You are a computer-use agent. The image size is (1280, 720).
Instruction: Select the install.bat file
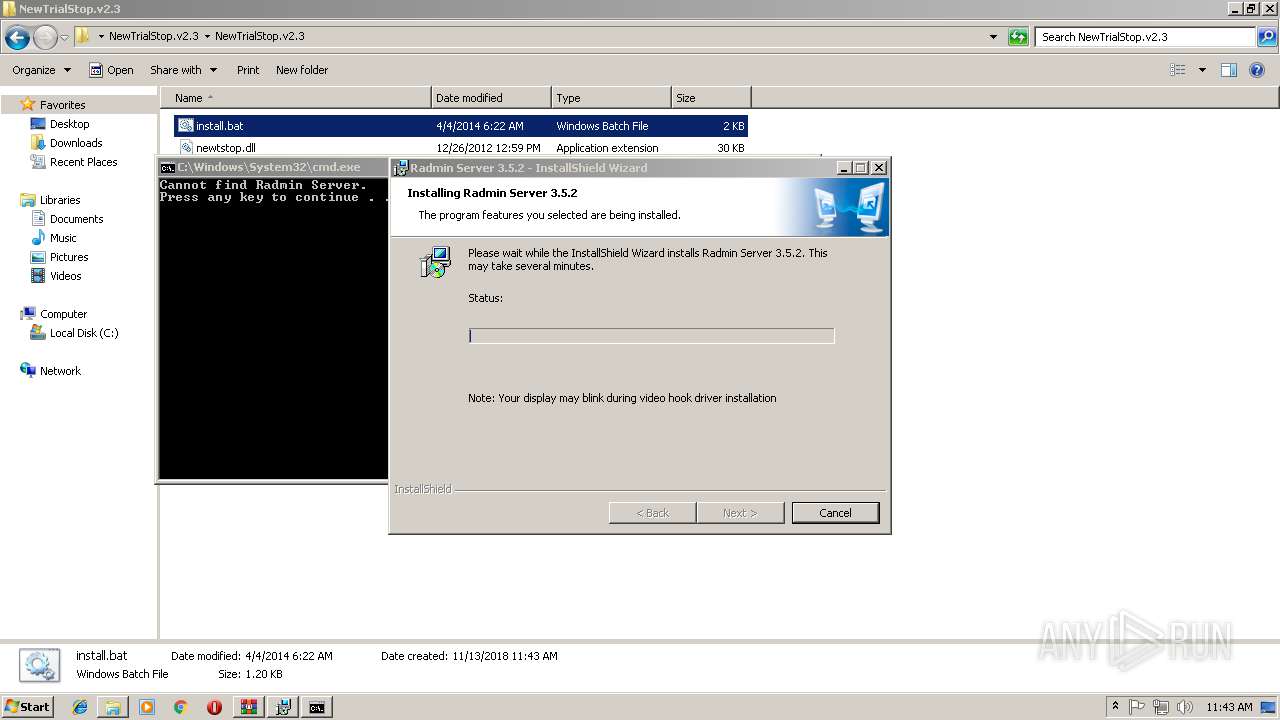click(x=461, y=126)
